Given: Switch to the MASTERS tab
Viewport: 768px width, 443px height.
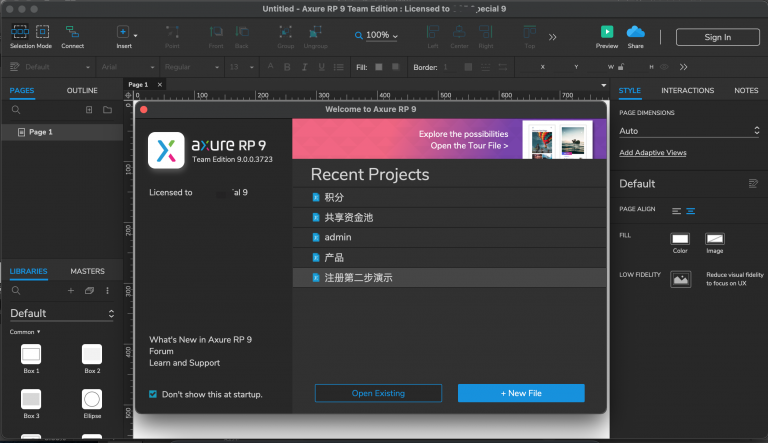Looking at the screenshot, I should pos(87,271).
